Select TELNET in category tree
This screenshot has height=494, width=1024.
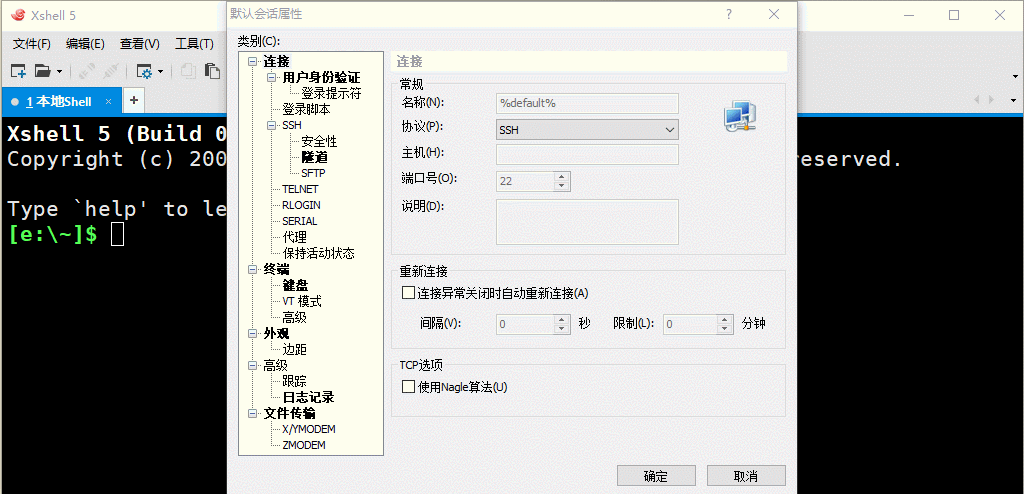[300, 189]
